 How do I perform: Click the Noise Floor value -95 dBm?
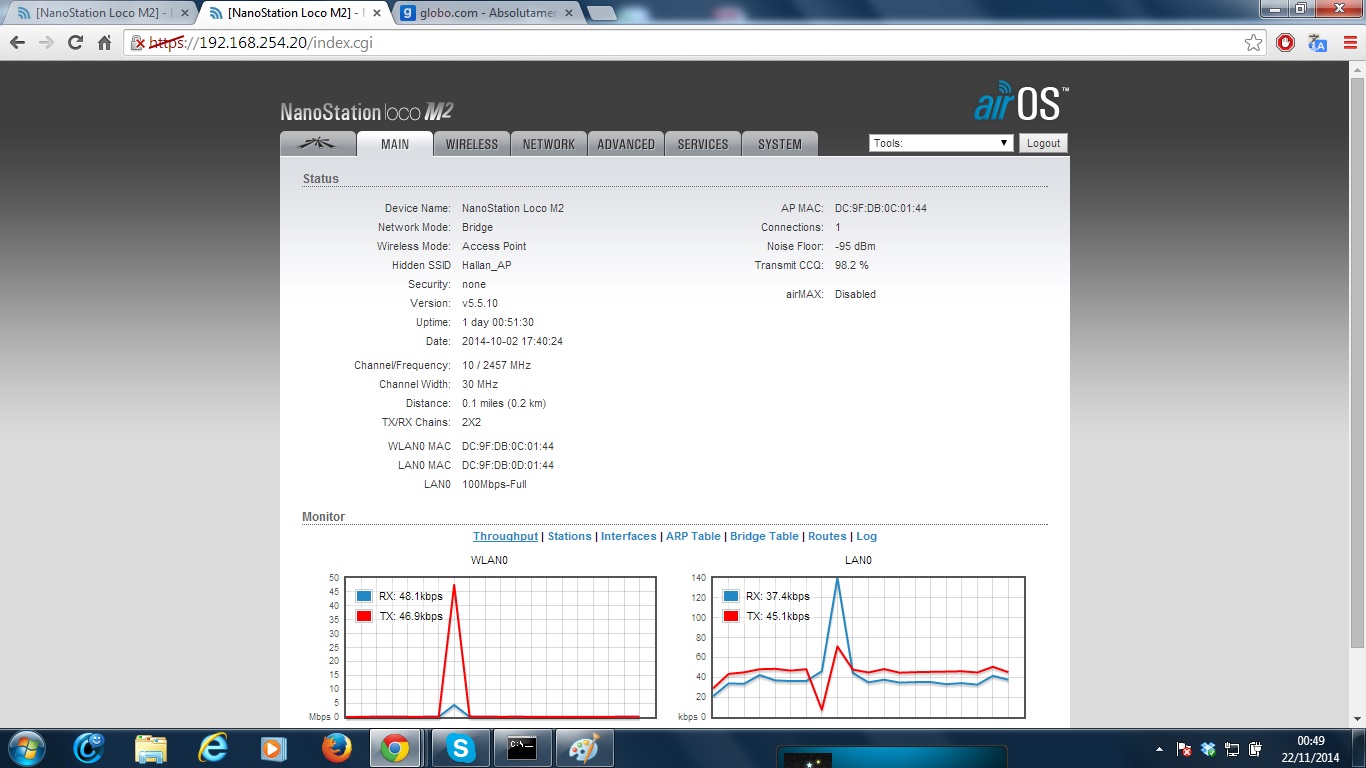pyautogui.click(x=855, y=246)
